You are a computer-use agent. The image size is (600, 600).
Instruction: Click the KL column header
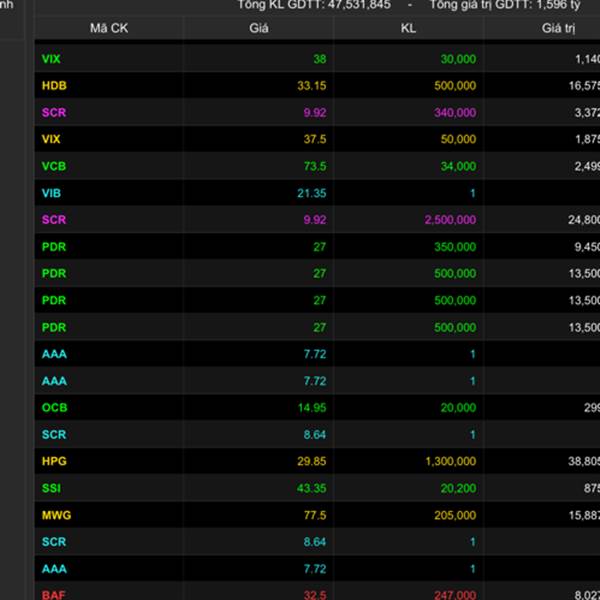click(408, 28)
